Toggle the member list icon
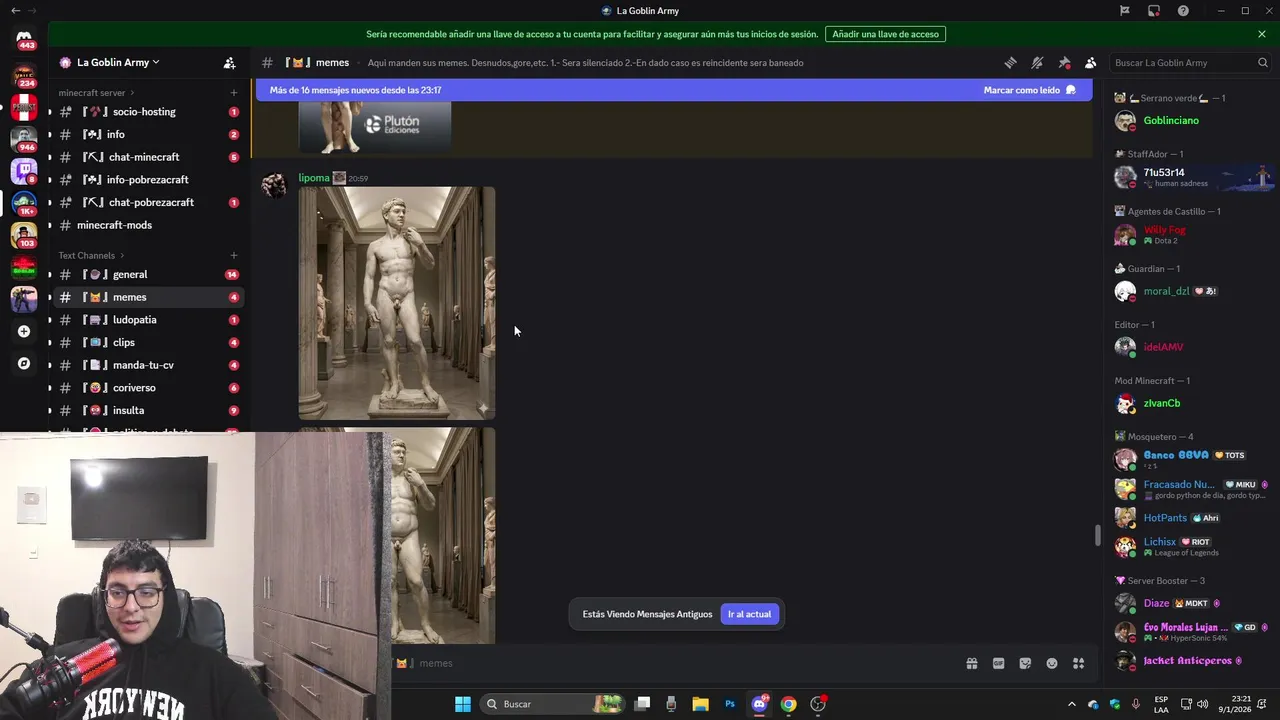The width and height of the screenshot is (1280, 720). pyautogui.click(x=1090, y=62)
